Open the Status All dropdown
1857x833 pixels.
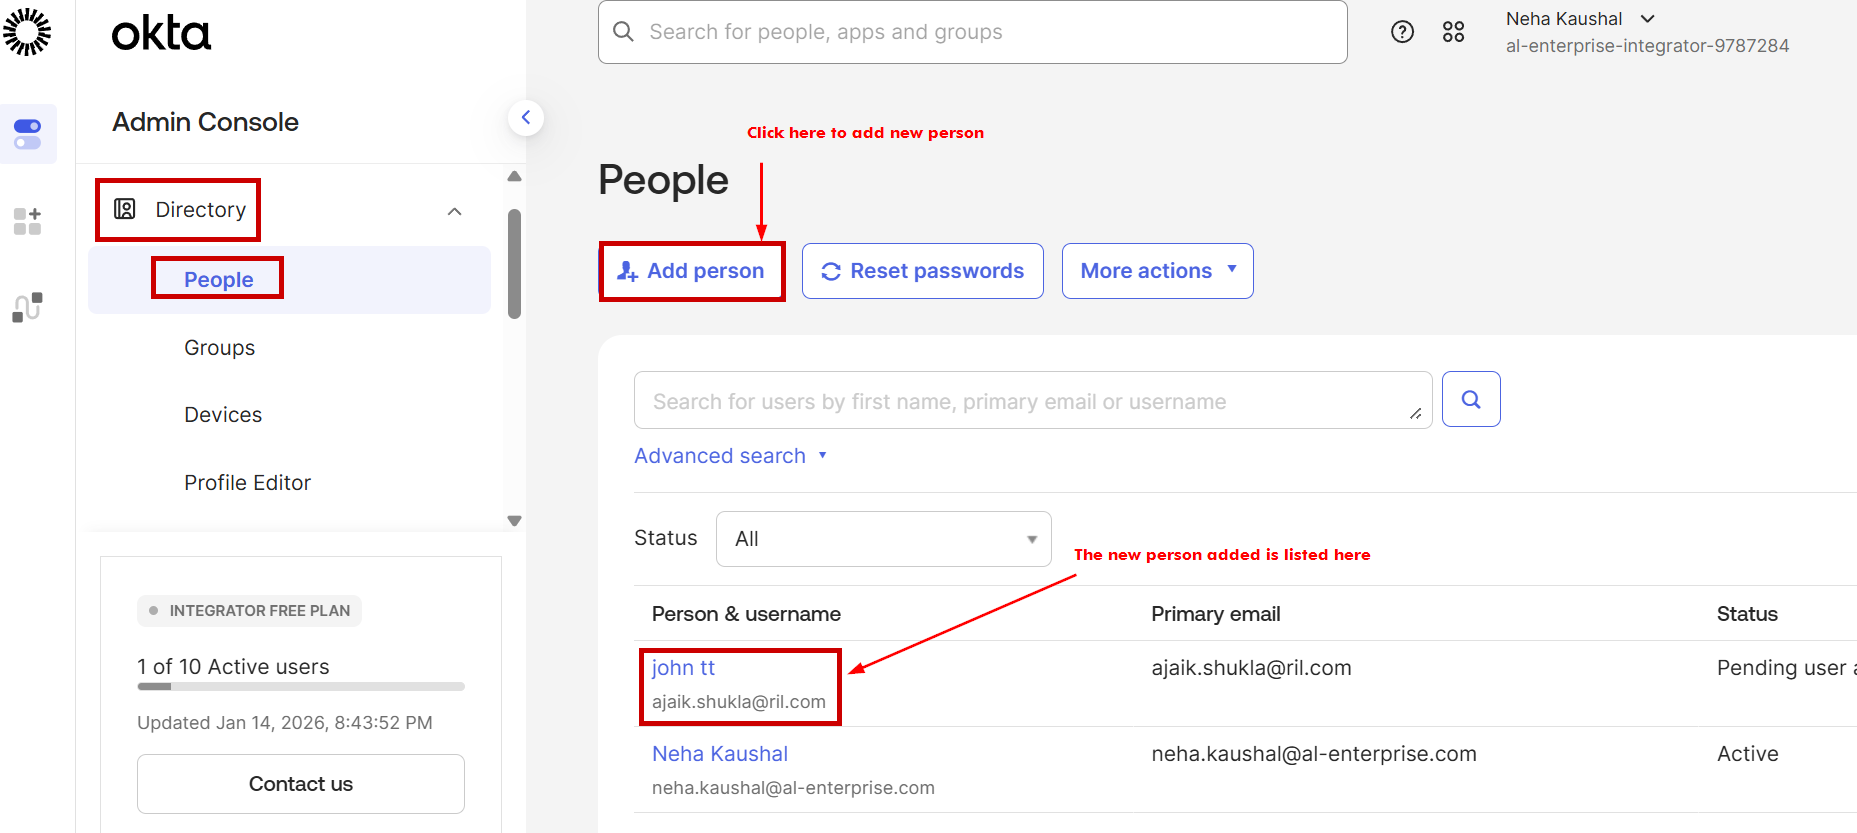(882, 538)
